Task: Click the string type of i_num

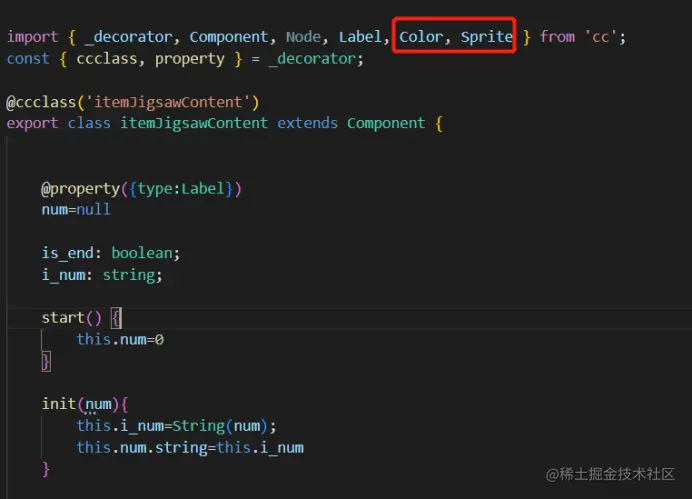Action: pyautogui.click(x=130, y=274)
